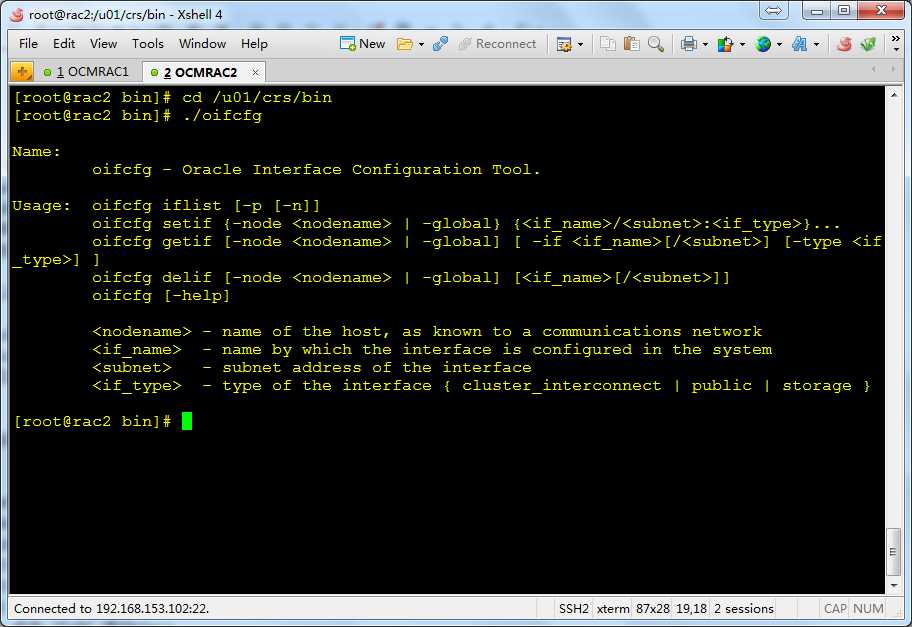Click the tab scroll right arrow
Screen dimensions: 912x627
893,69
